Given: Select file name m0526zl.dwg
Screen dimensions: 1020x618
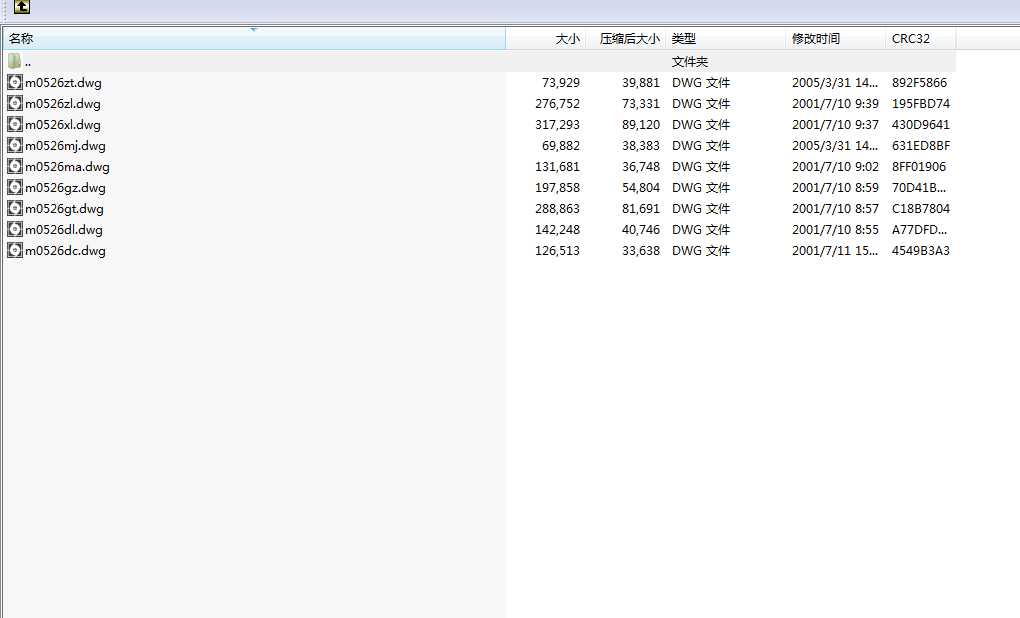Looking at the screenshot, I should coord(62,103).
